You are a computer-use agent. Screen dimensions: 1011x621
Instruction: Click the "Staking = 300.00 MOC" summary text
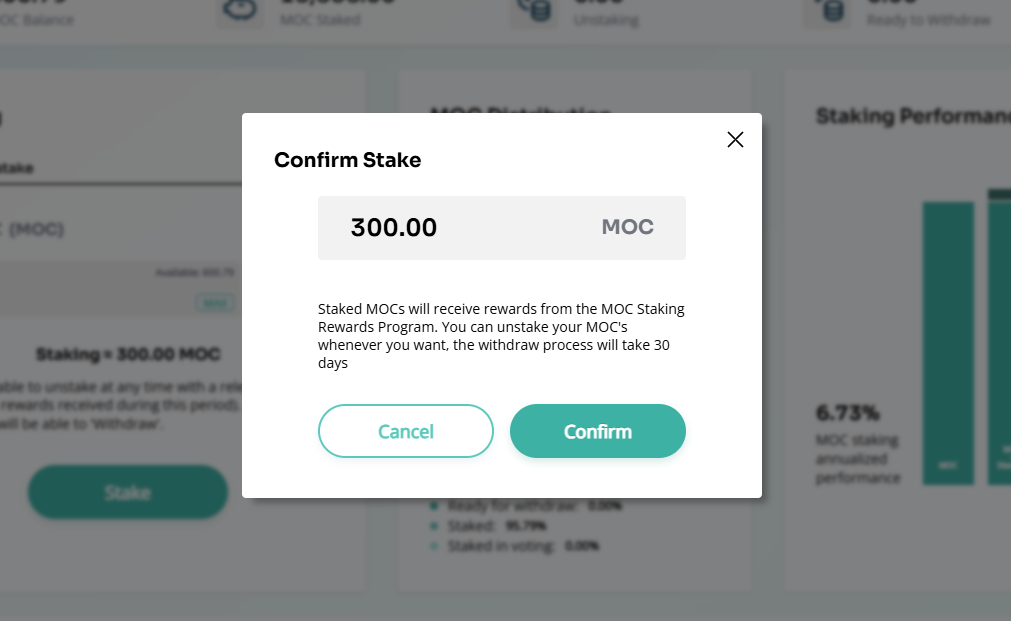click(128, 354)
